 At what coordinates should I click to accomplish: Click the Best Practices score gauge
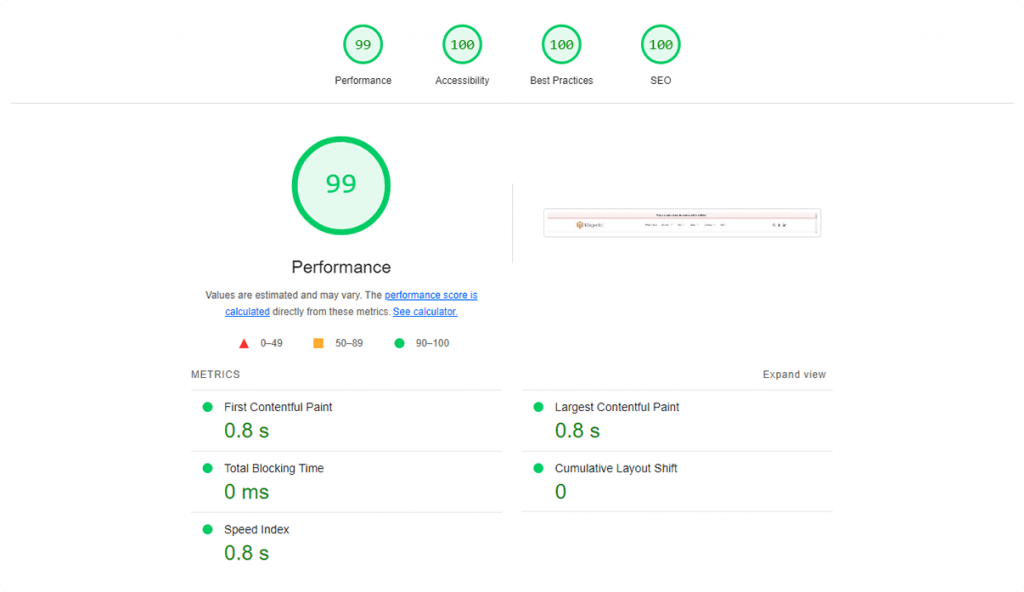pos(561,44)
